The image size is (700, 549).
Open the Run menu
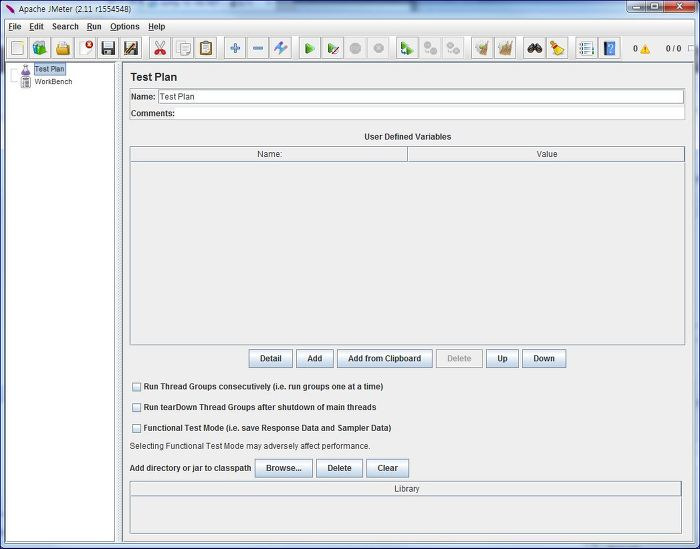[x=94, y=27]
